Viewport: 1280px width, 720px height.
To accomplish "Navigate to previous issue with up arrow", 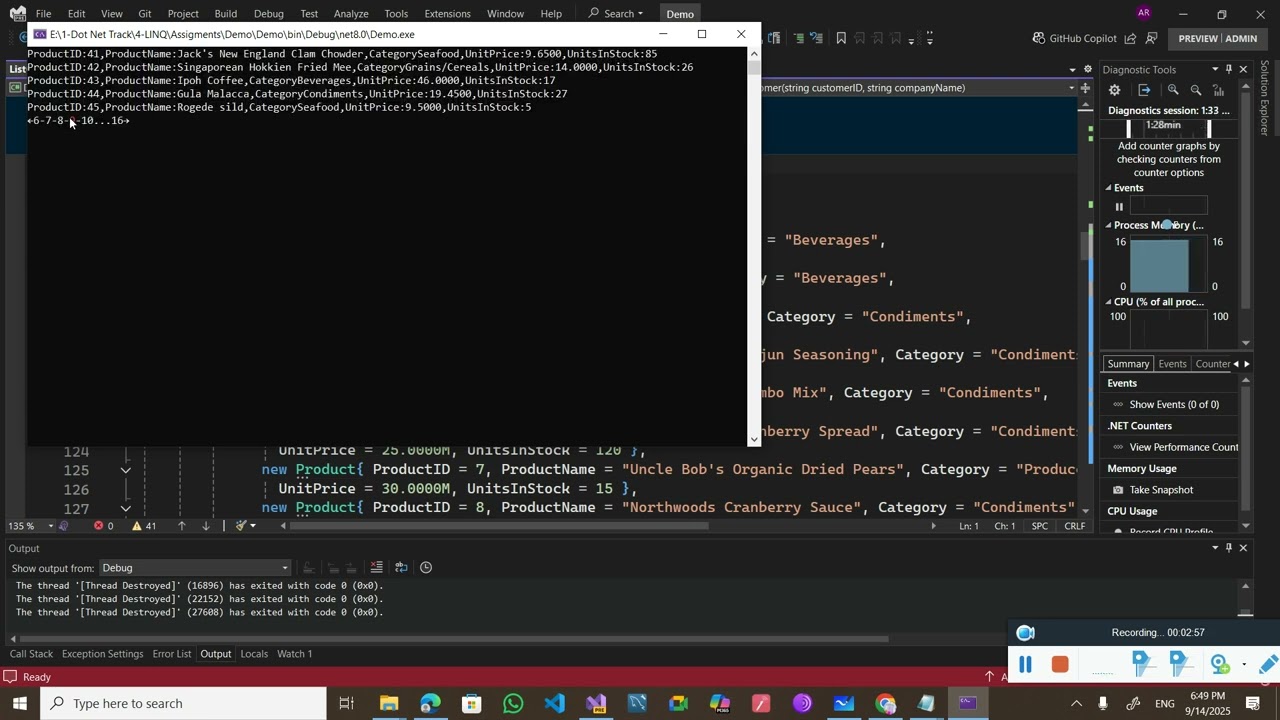I will click(181, 526).
